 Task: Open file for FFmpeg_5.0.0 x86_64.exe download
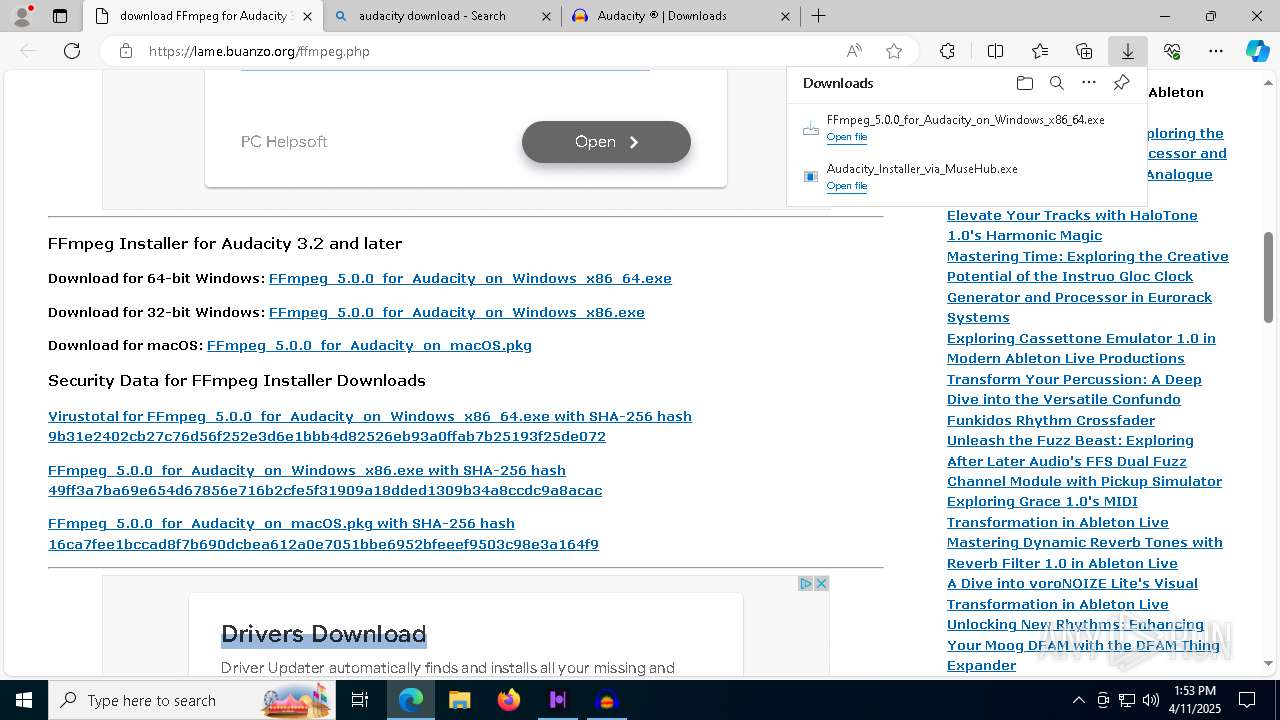pyautogui.click(x=847, y=137)
